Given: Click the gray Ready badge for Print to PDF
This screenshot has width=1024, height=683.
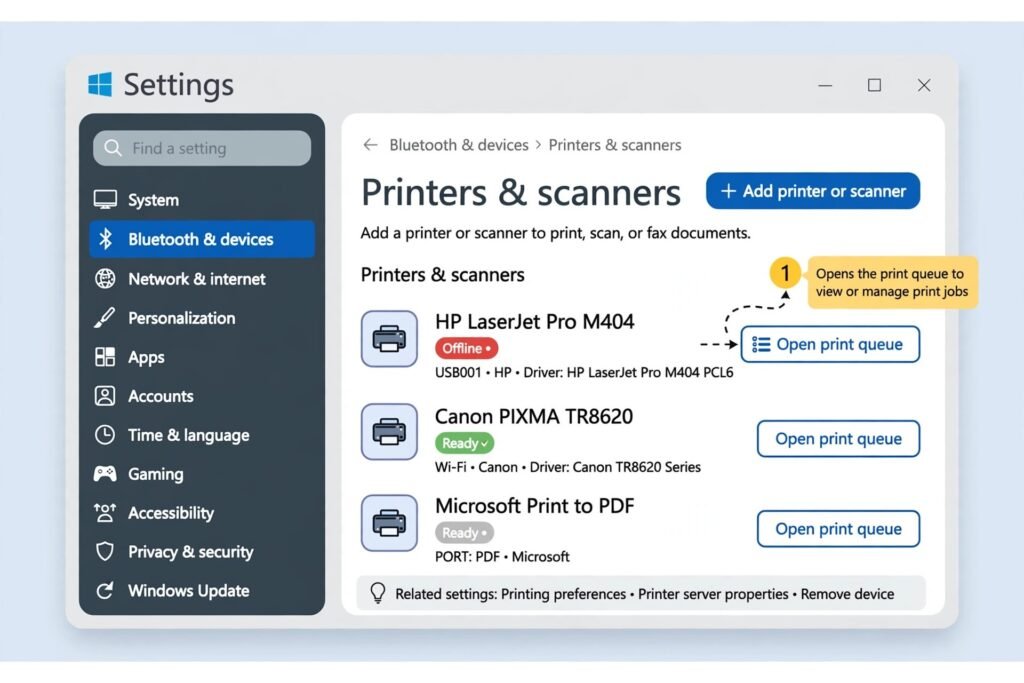Looking at the screenshot, I should [464, 533].
